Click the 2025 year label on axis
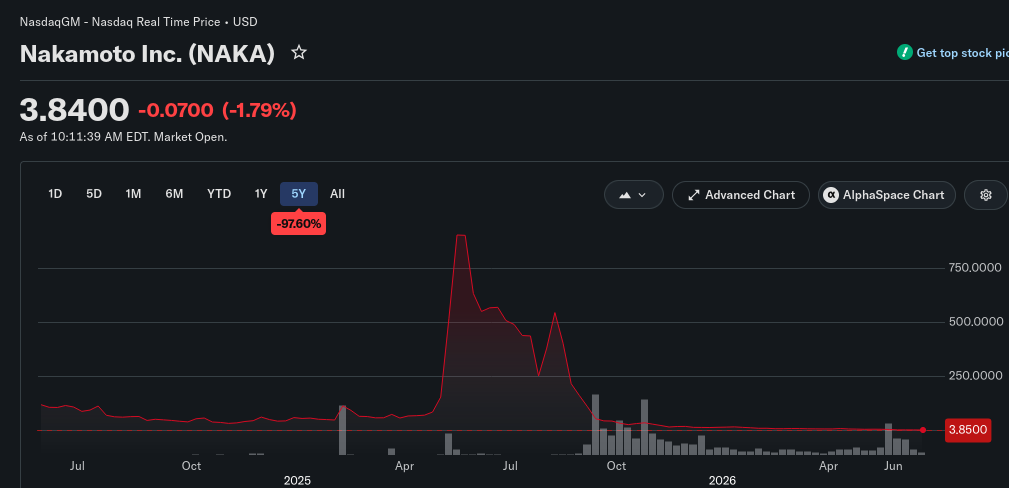The height and width of the screenshot is (488, 1009). [x=297, y=481]
